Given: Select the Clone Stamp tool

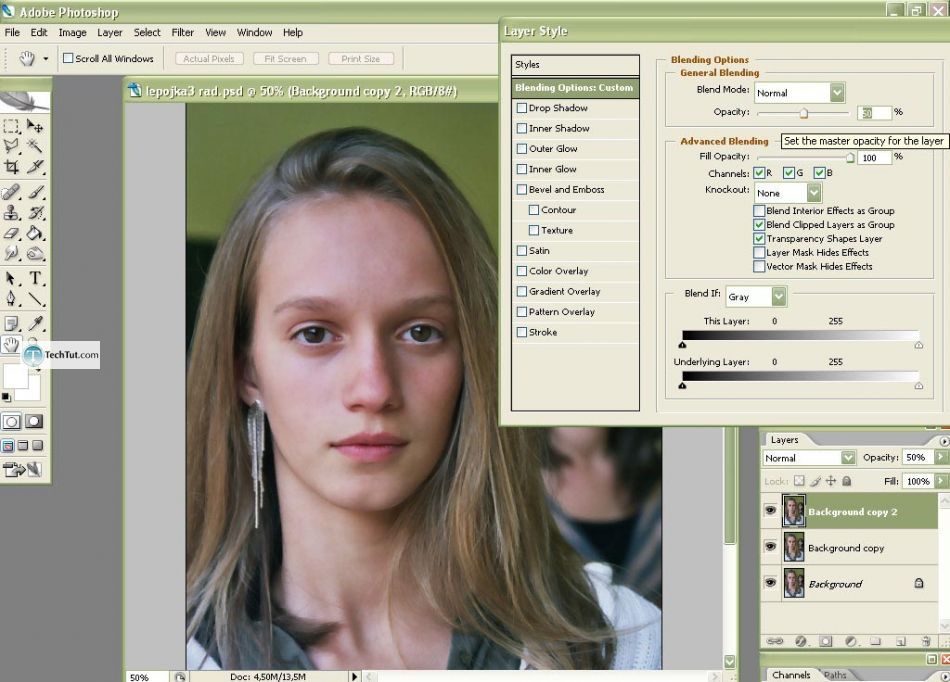Looking at the screenshot, I should pyautogui.click(x=11, y=213).
